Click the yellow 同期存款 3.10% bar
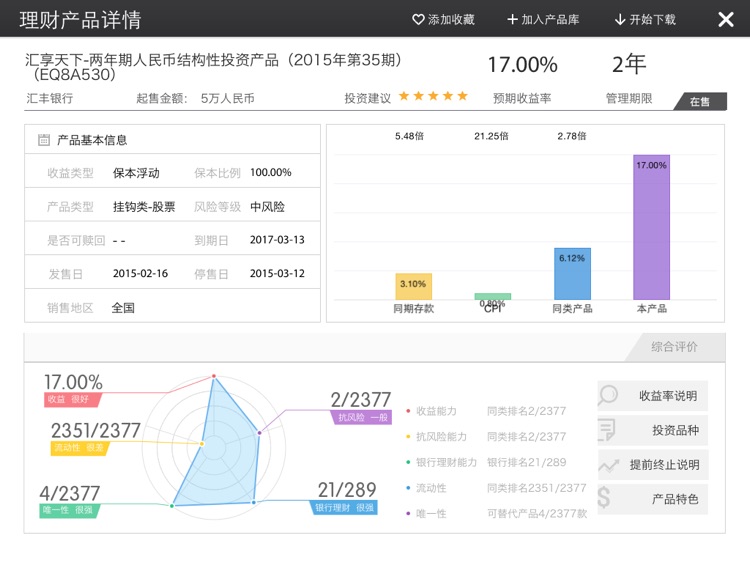This screenshot has width=750, height=563. (x=413, y=287)
